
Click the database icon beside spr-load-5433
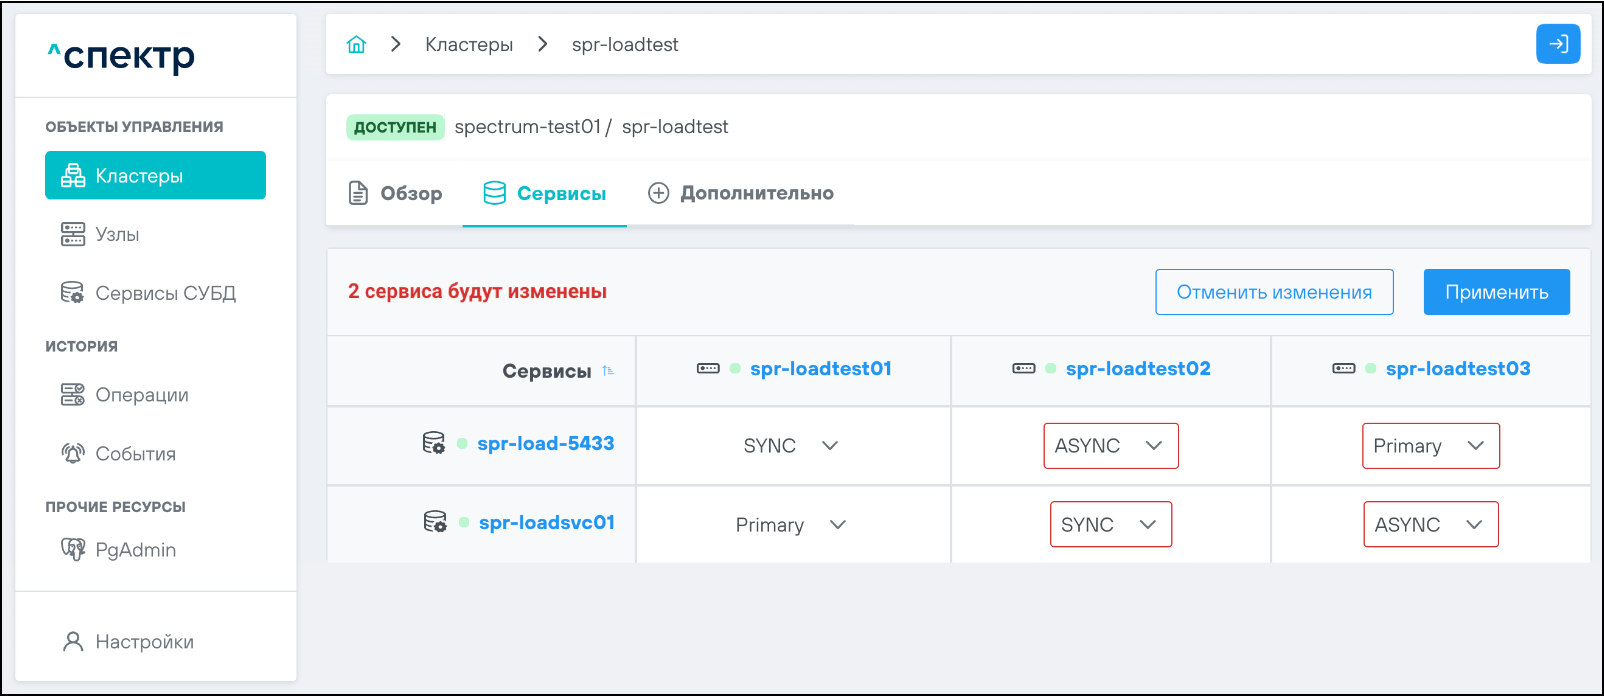[433, 443]
